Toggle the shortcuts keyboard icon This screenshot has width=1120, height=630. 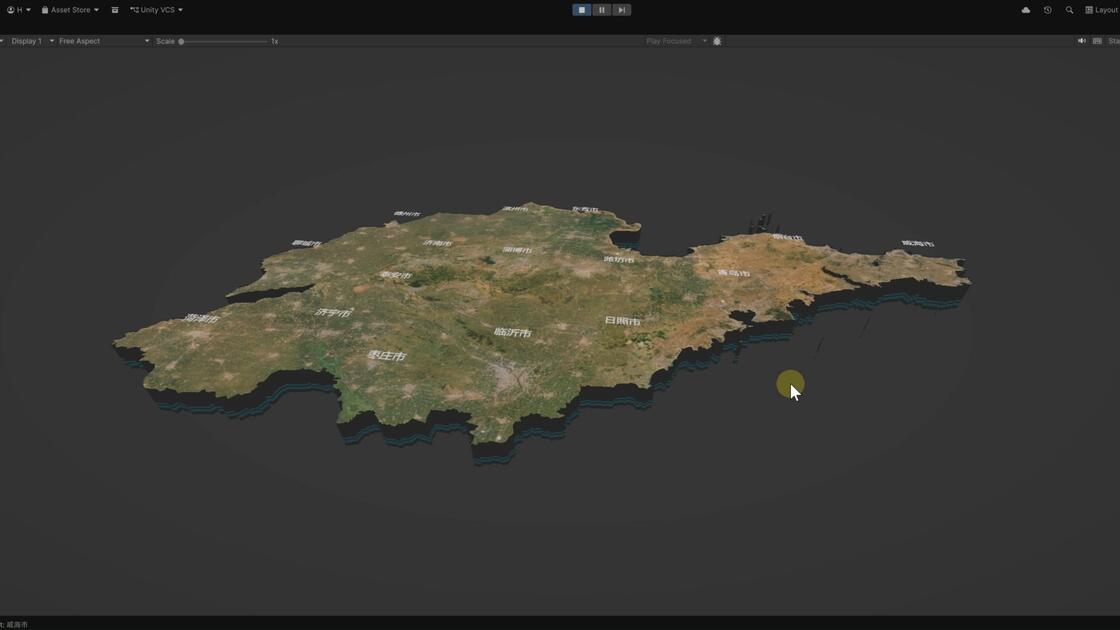pos(1098,41)
